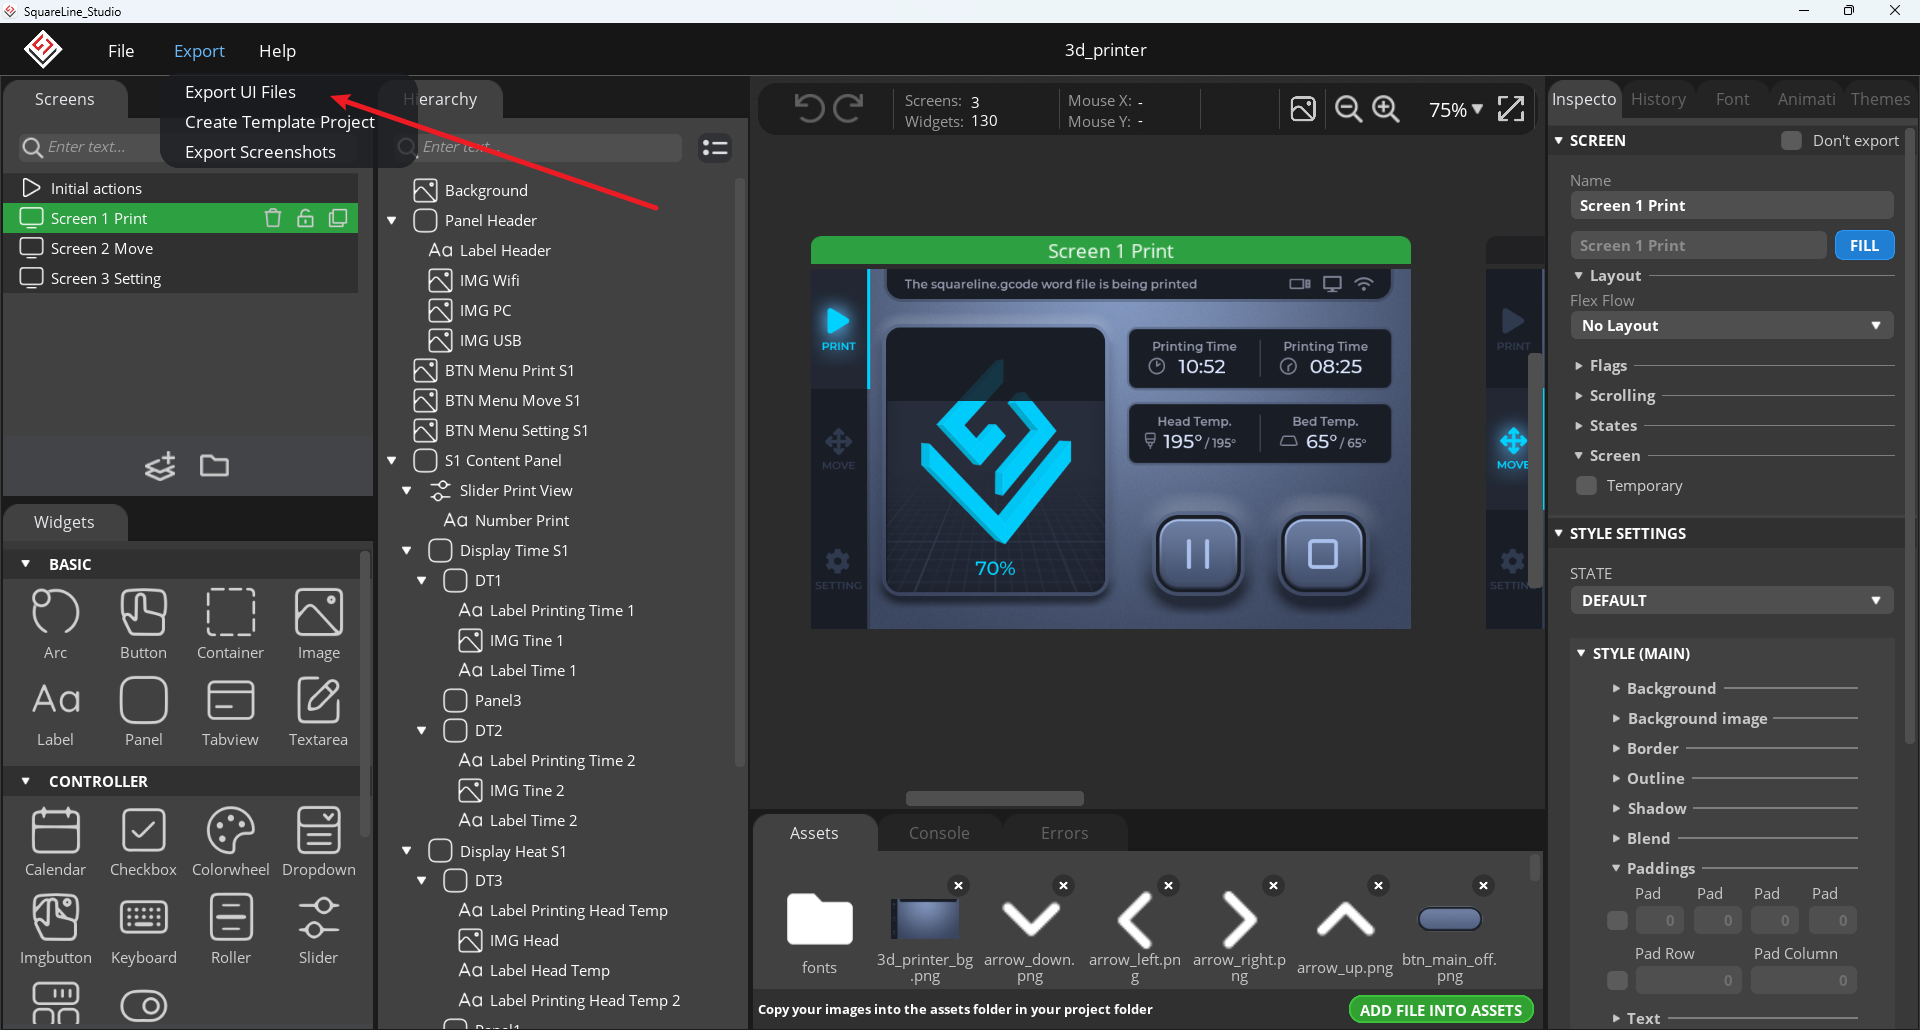Click the folder icon in Screens panel
Viewport: 1920px width, 1030px height.
214,466
